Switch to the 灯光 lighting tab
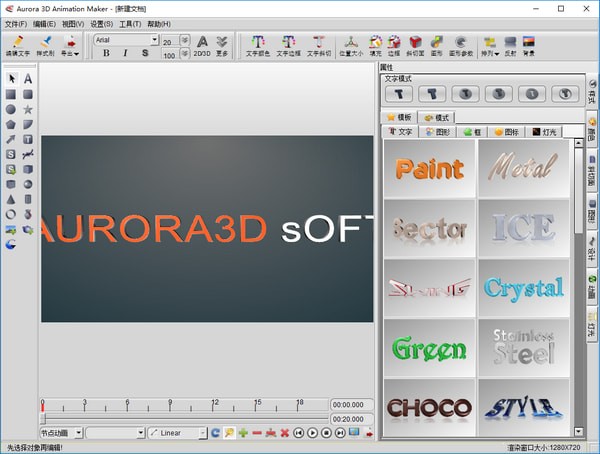Screen dimensions: 600x454 [x=544, y=131]
